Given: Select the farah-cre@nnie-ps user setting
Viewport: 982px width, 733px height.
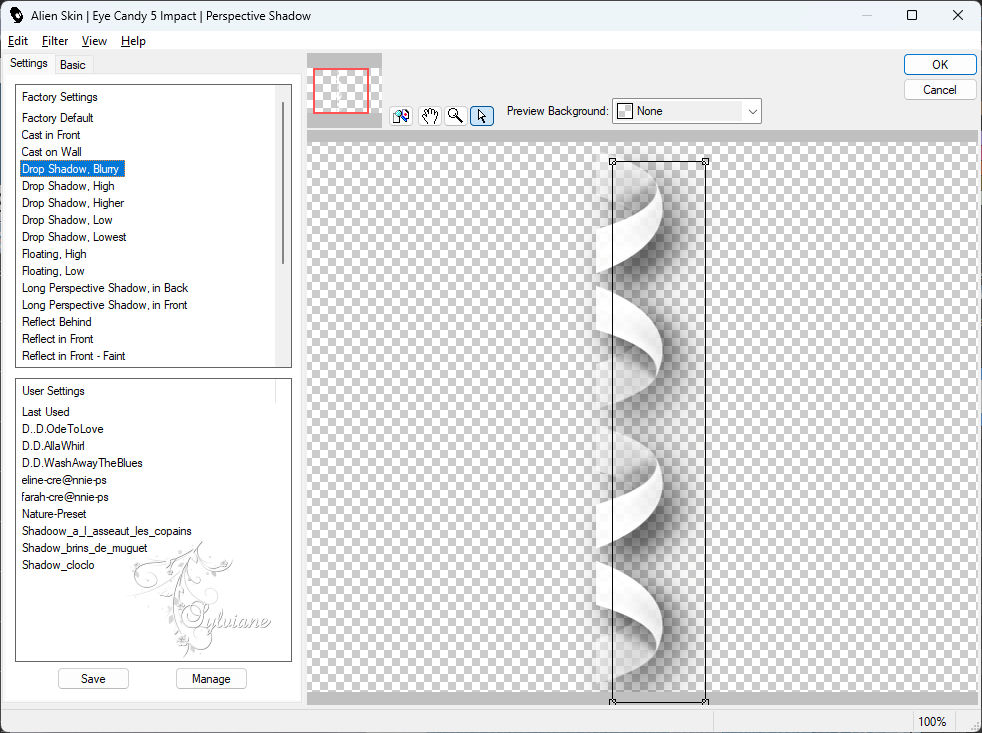Looking at the screenshot, I should [x=65, y=497].
